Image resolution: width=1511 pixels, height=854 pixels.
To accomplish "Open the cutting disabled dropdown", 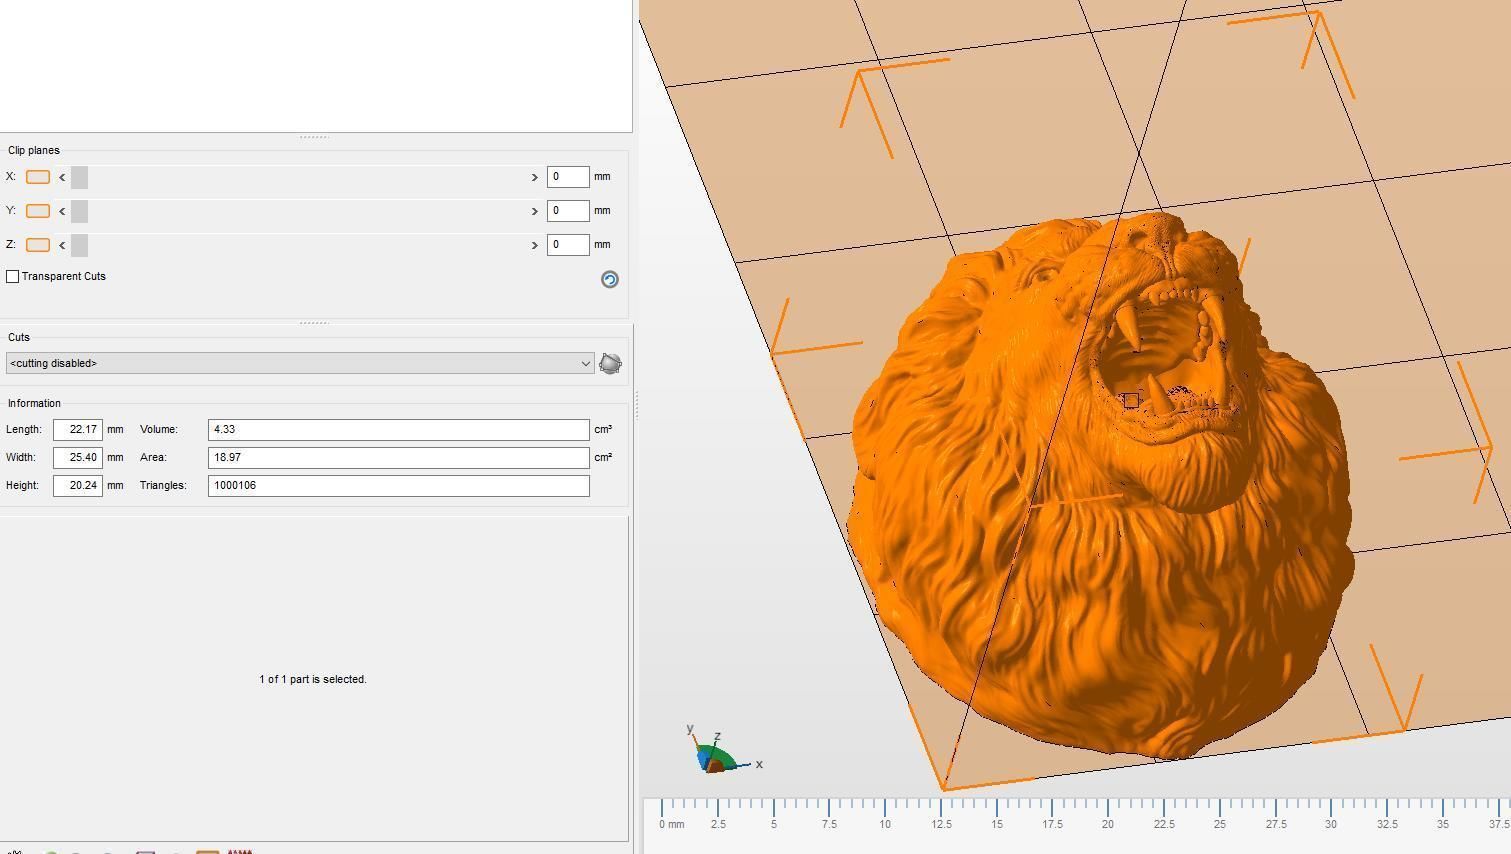I will 300,363.
